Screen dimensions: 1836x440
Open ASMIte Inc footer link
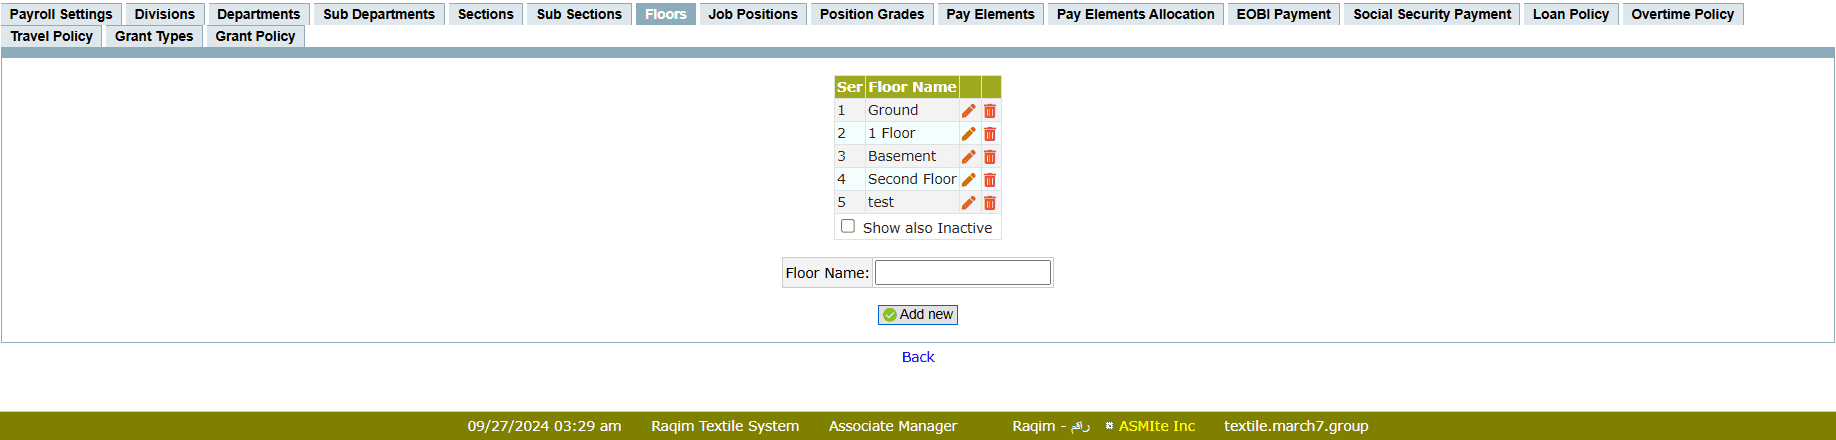pos(1156,426)
